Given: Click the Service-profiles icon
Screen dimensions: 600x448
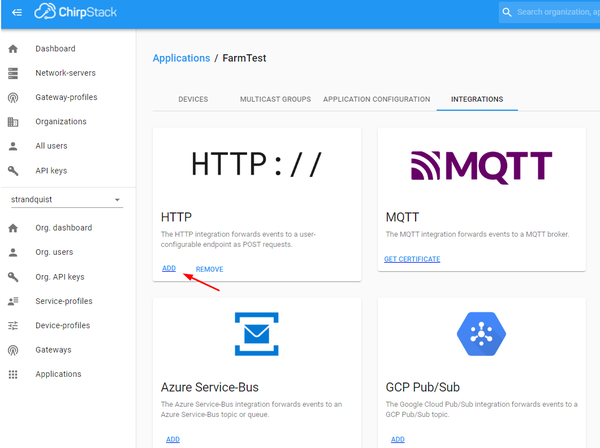Looking at the screenshot, I should (x=13, y=301).
